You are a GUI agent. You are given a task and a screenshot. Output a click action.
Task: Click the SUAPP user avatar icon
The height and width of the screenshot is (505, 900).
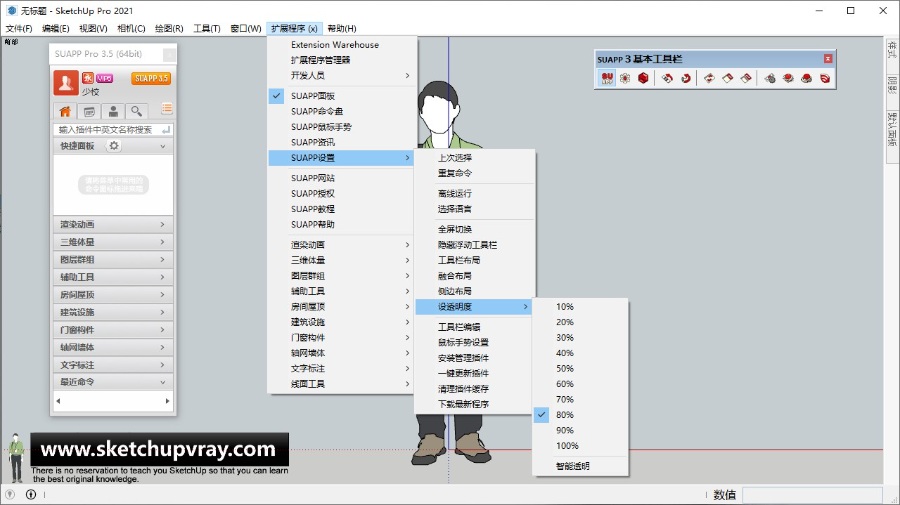point(66,83)
